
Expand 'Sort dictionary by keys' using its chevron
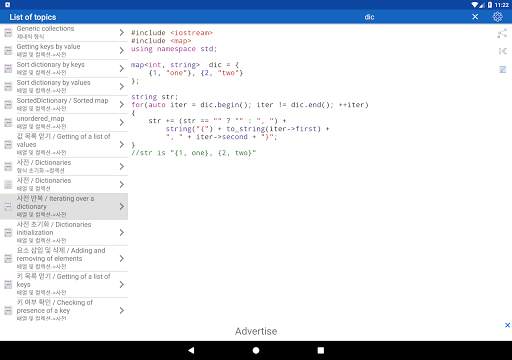(122, 68)
